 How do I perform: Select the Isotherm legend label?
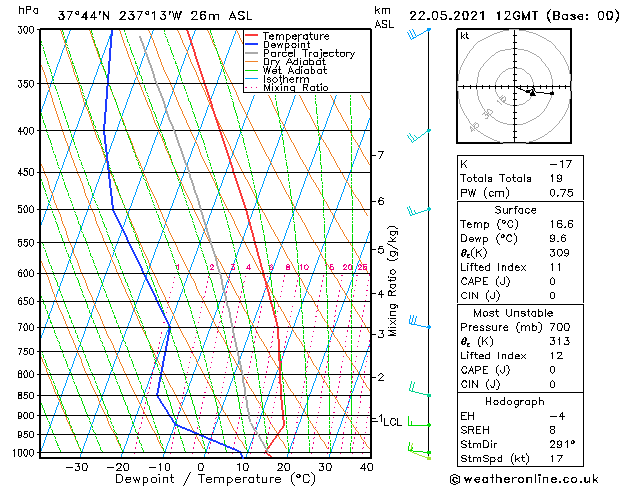[x=286, y=79]
